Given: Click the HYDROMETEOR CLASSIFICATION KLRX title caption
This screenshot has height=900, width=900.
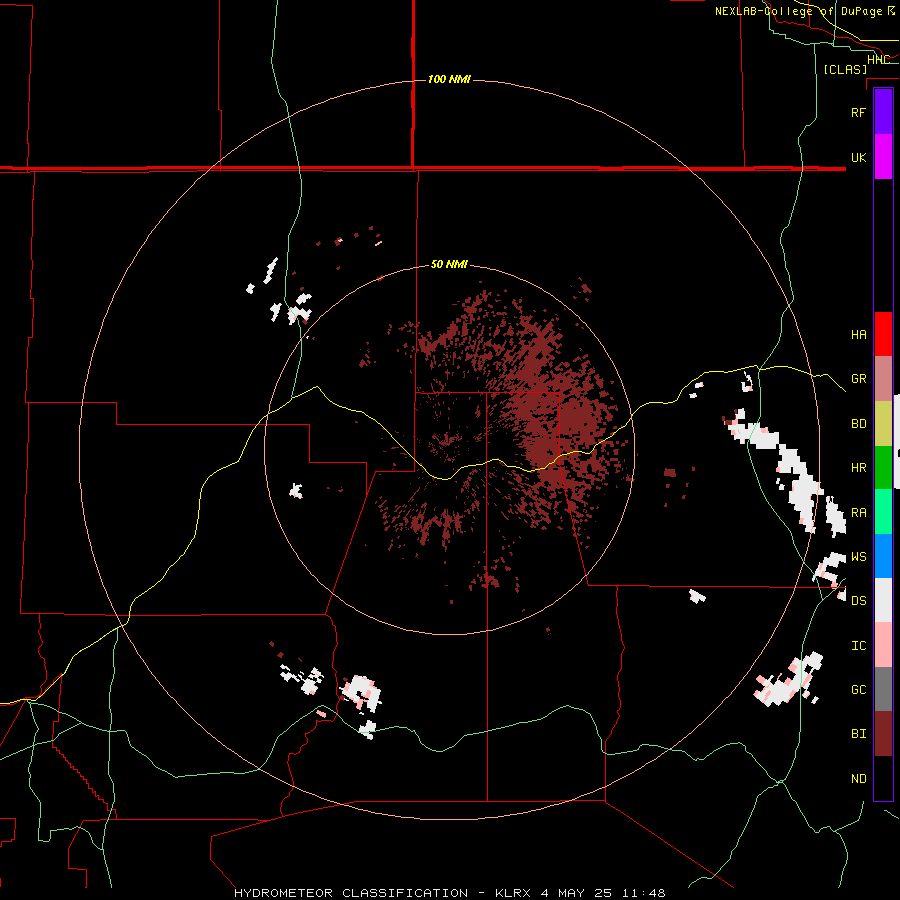Looking at the screenshot, I should click(449, 893).
